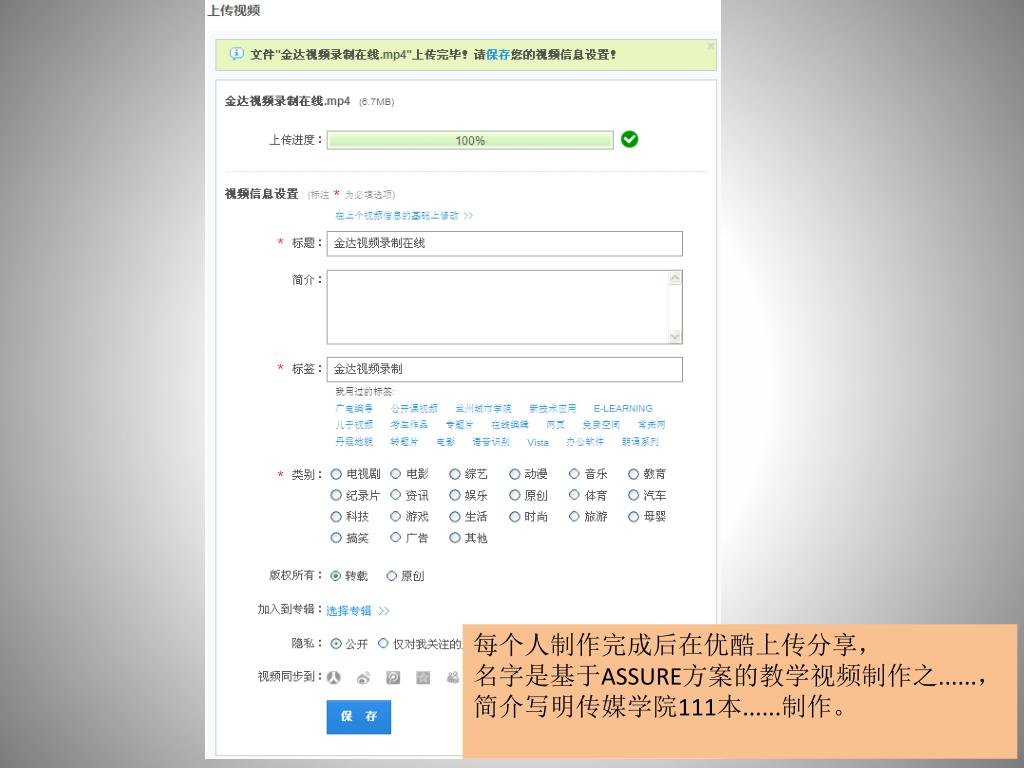Focus the 标题 title input field
Viewport: 1024px width, 768px height.
point(505,244)
